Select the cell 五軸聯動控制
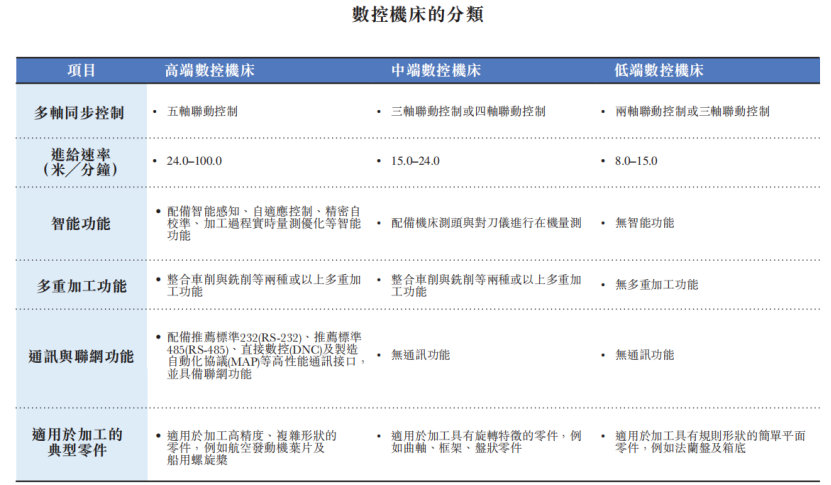This screenshot has width=831, height=485. point(202,111)
